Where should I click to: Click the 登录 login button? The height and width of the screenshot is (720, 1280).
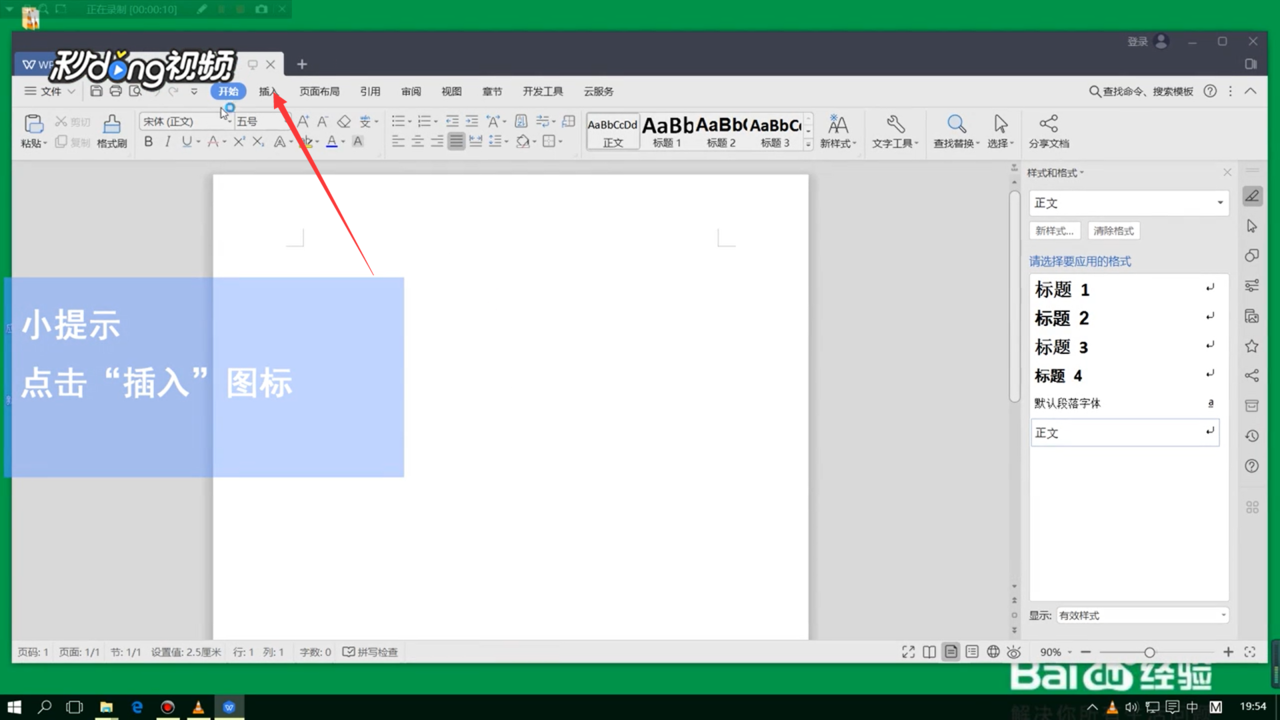[1147, 41]
